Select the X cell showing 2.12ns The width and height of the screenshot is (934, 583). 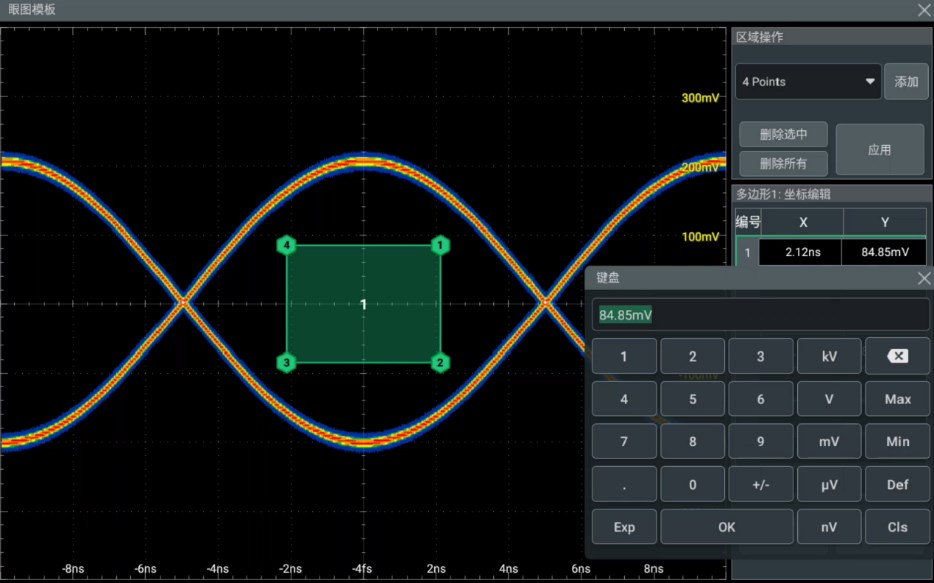click(802, 252)
